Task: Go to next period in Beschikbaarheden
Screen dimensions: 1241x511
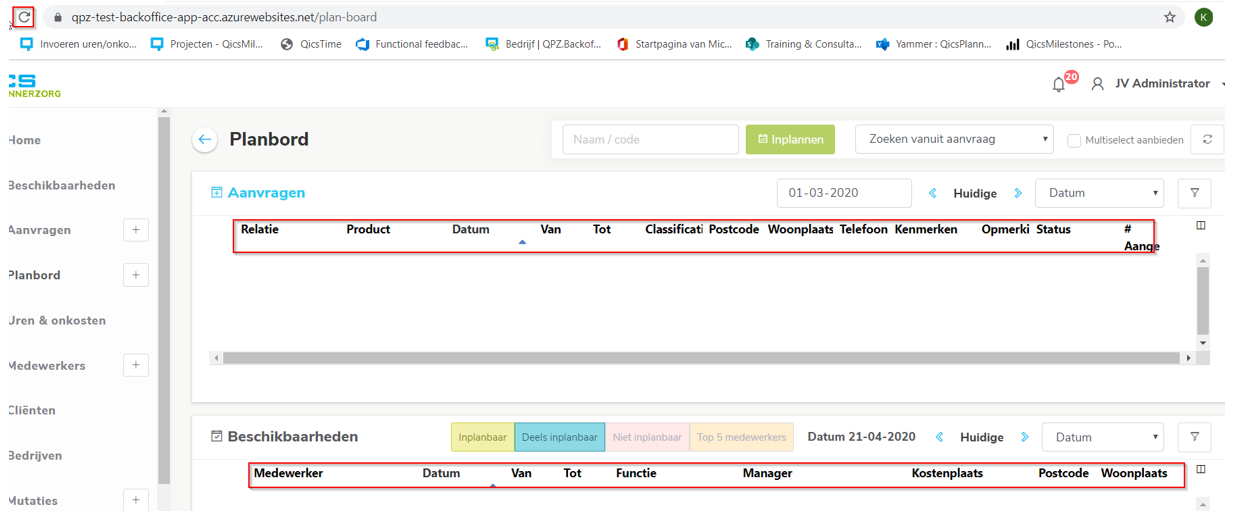Action: [1025, 437]
